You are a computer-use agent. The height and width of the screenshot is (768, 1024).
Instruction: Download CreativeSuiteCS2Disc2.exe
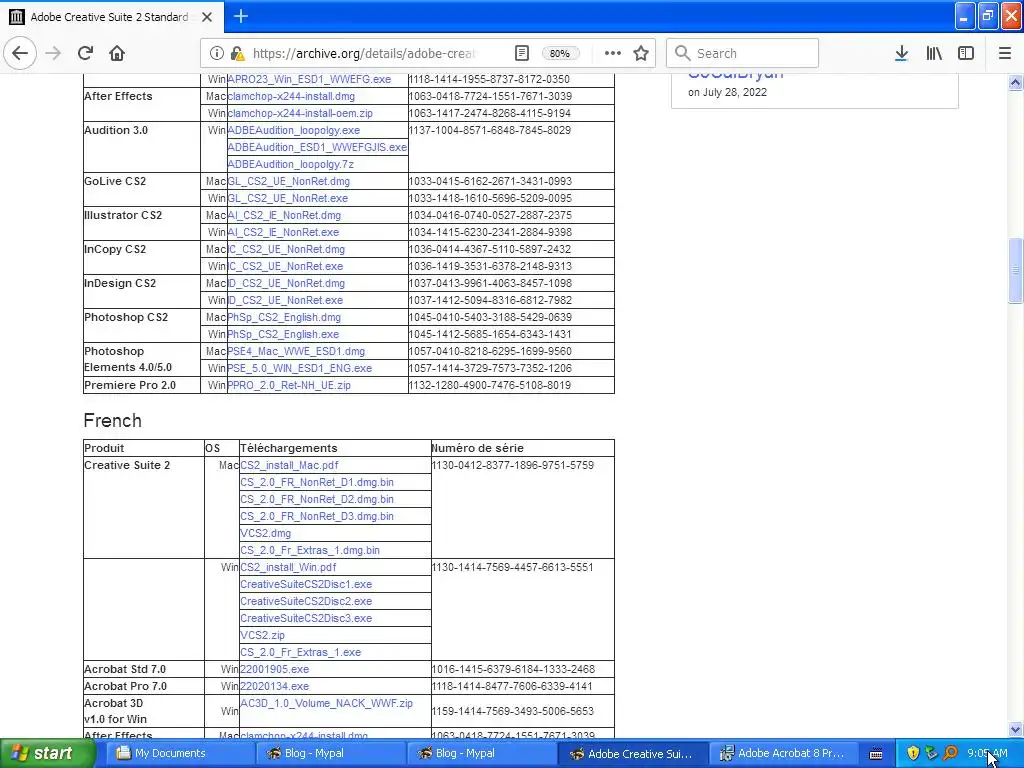[x=306, y=601]
